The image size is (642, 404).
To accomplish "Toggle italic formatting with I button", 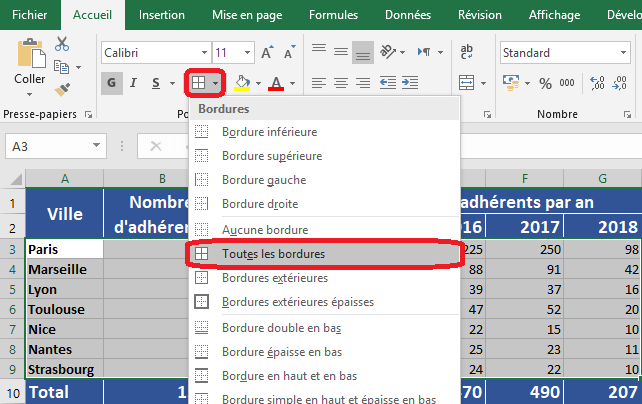I will coord(136,83).
